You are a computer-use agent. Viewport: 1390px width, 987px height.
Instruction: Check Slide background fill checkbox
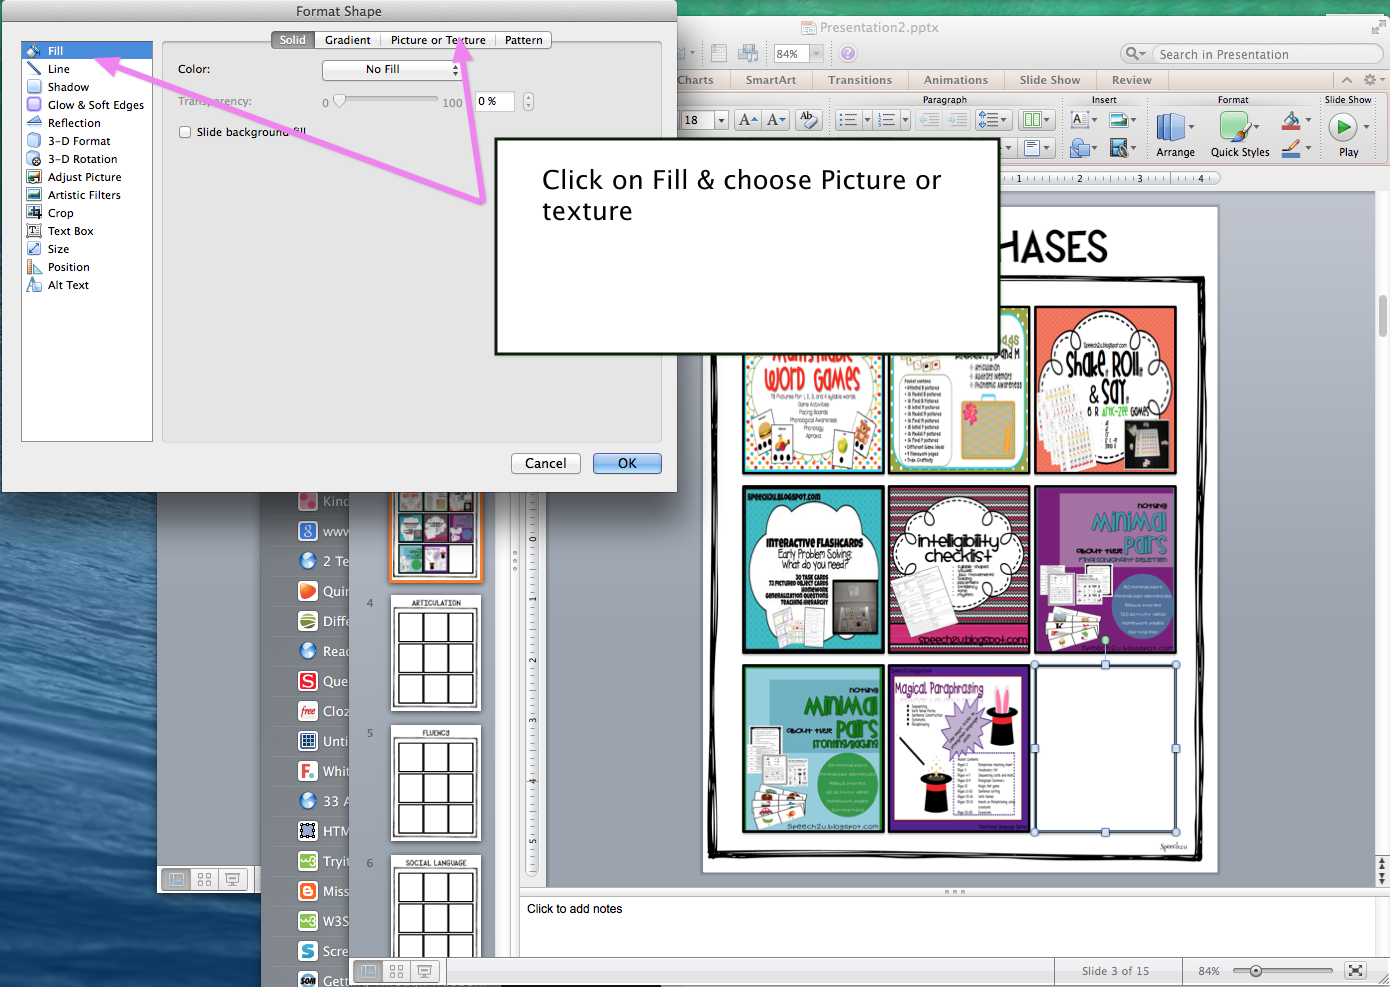click(x=185, y=132)
